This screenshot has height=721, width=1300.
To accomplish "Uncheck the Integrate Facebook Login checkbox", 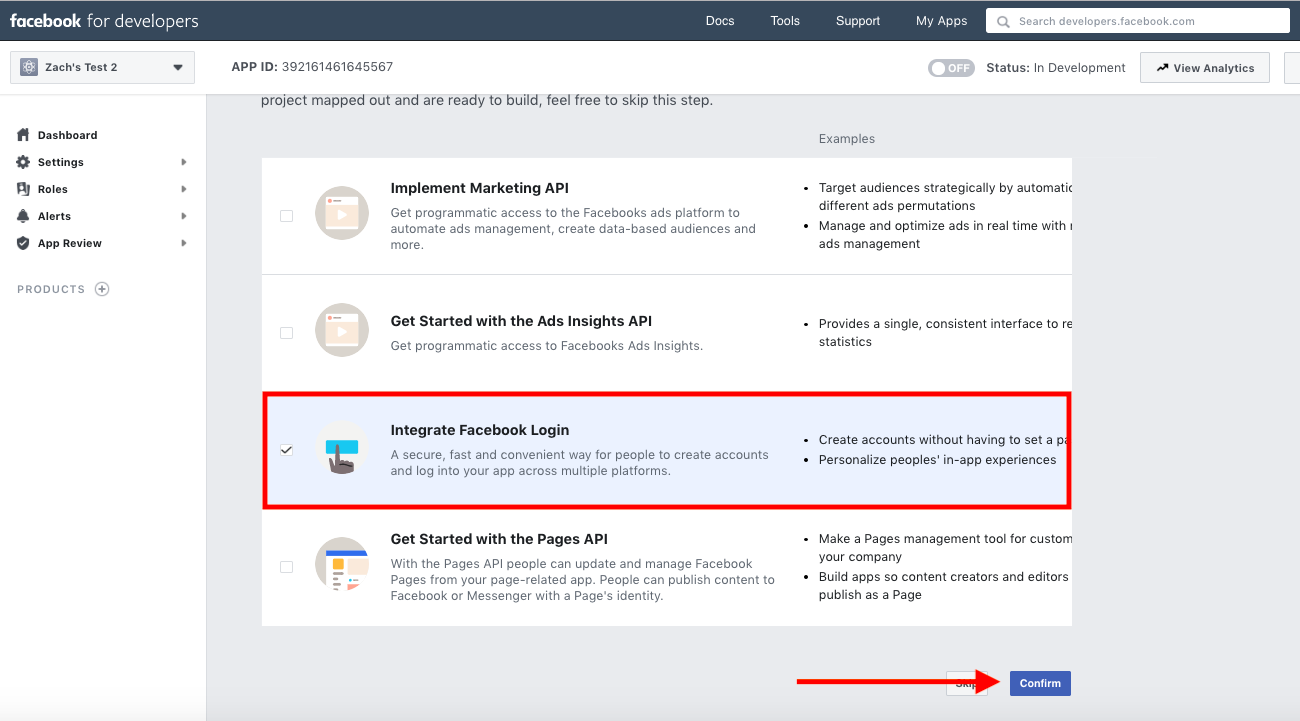I will [287, 450].
